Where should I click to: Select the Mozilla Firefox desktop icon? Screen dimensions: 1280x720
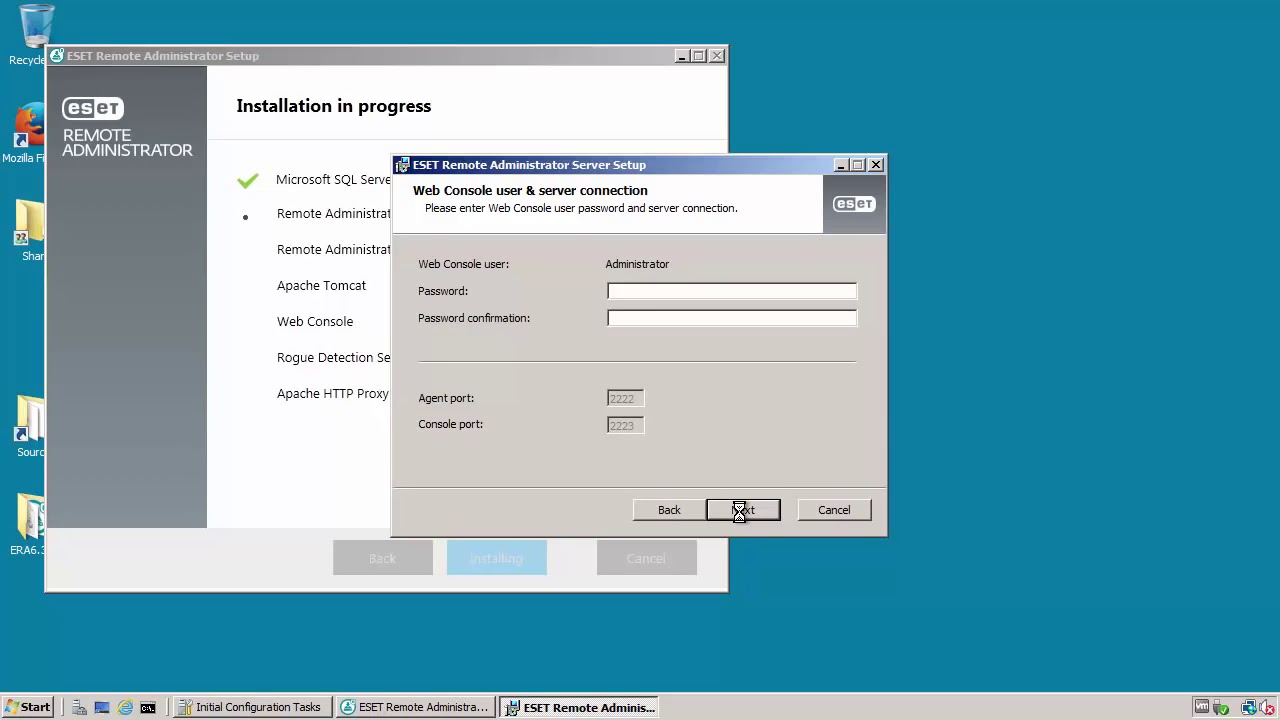click(28, 134)
